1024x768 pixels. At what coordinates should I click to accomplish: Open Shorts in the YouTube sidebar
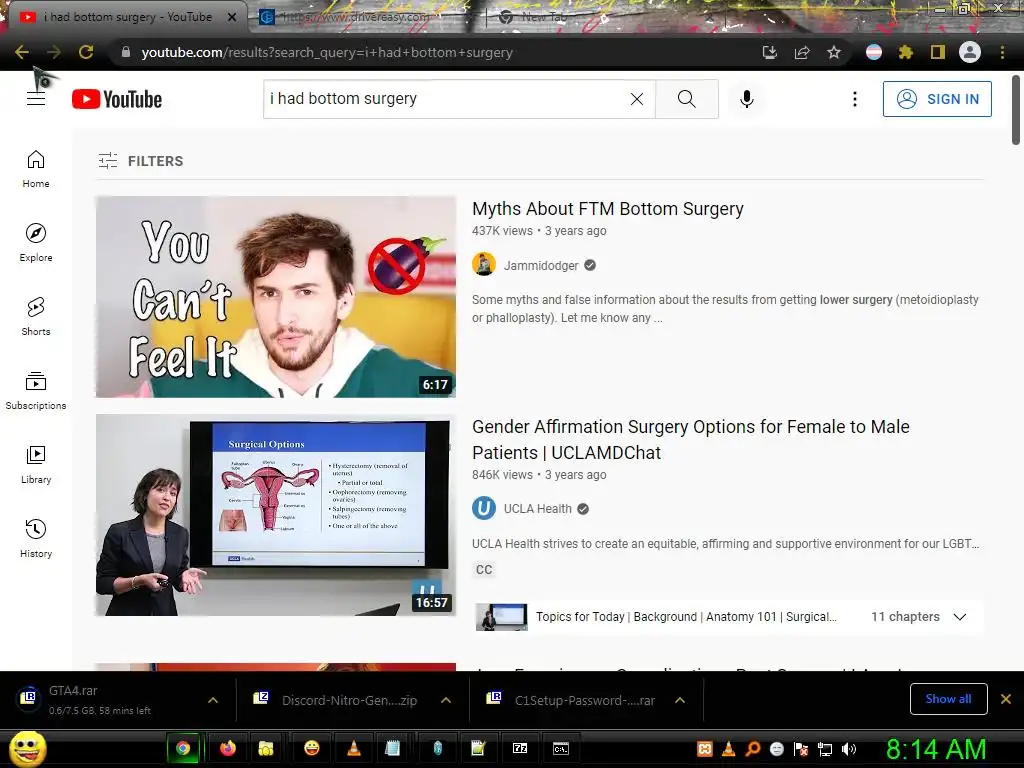[36, 317]
